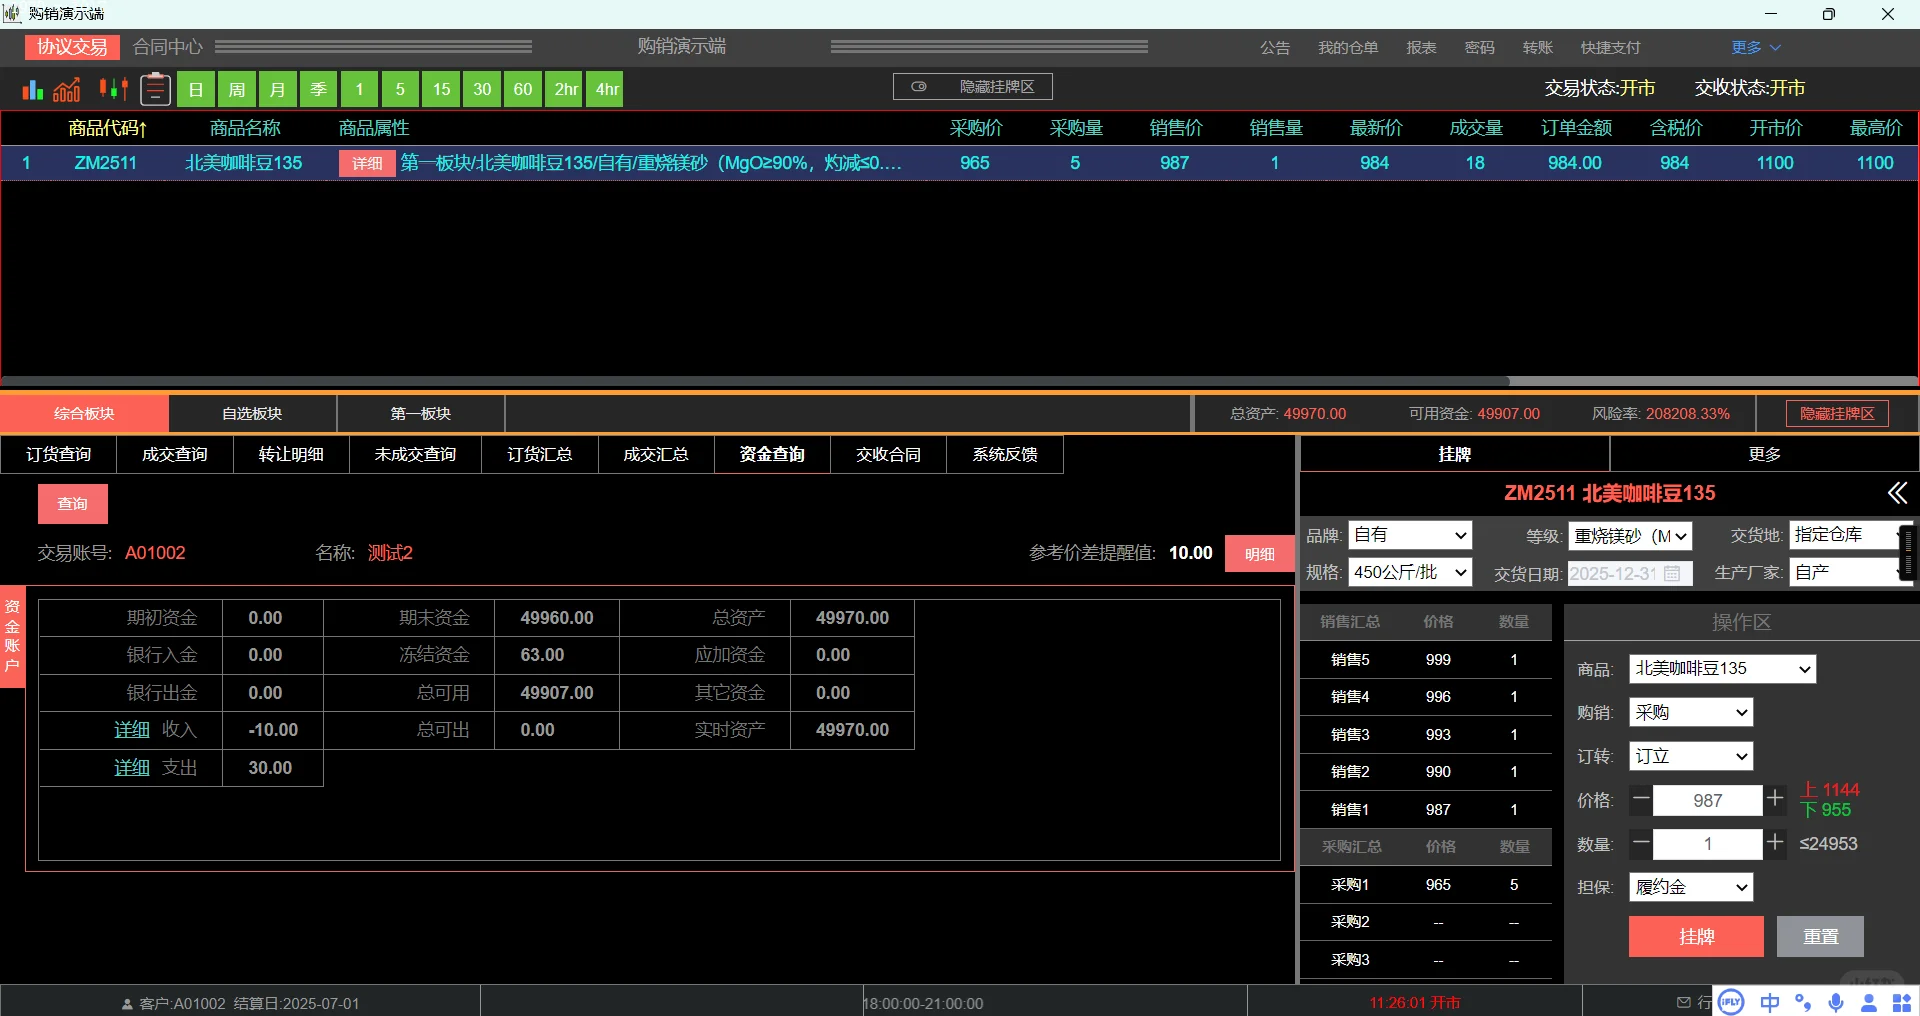Activate the microphone voice input icon
Viewport: 1920px width, 1016px height.
pyautogui.click(x=1836, y=1002)
